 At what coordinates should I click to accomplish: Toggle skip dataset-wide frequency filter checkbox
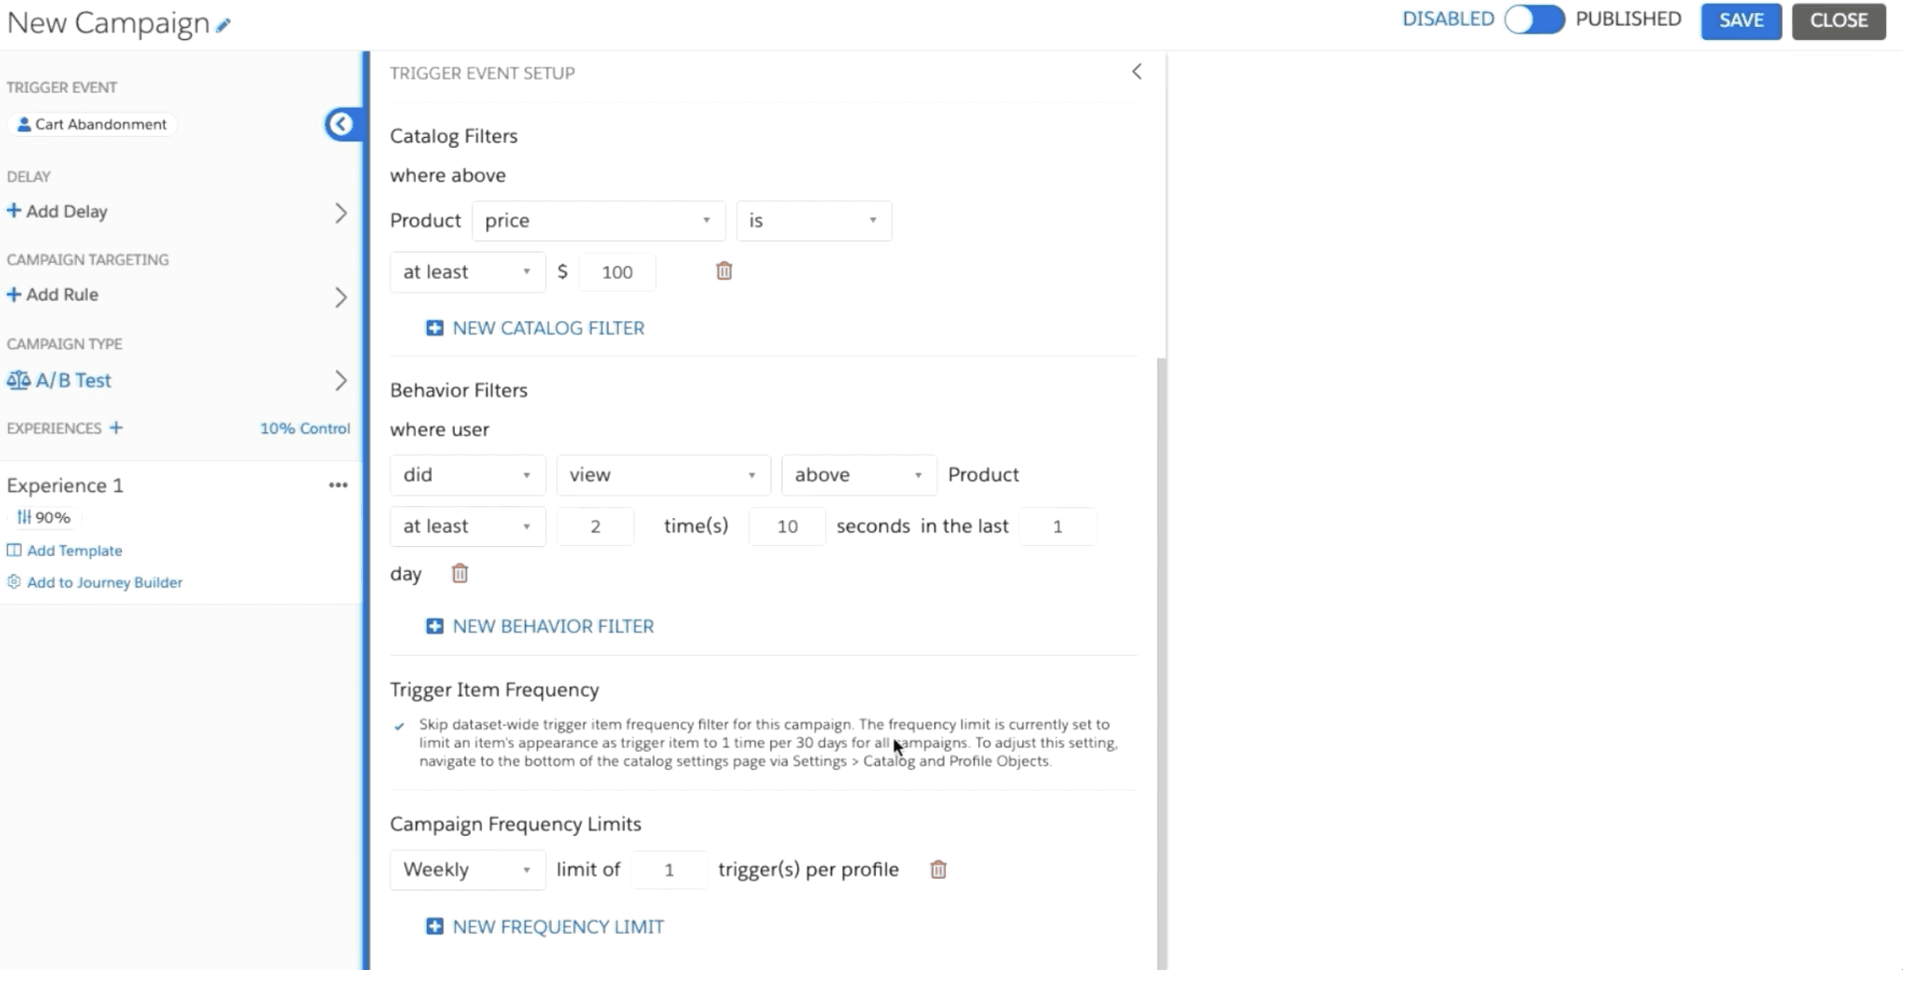399,726
